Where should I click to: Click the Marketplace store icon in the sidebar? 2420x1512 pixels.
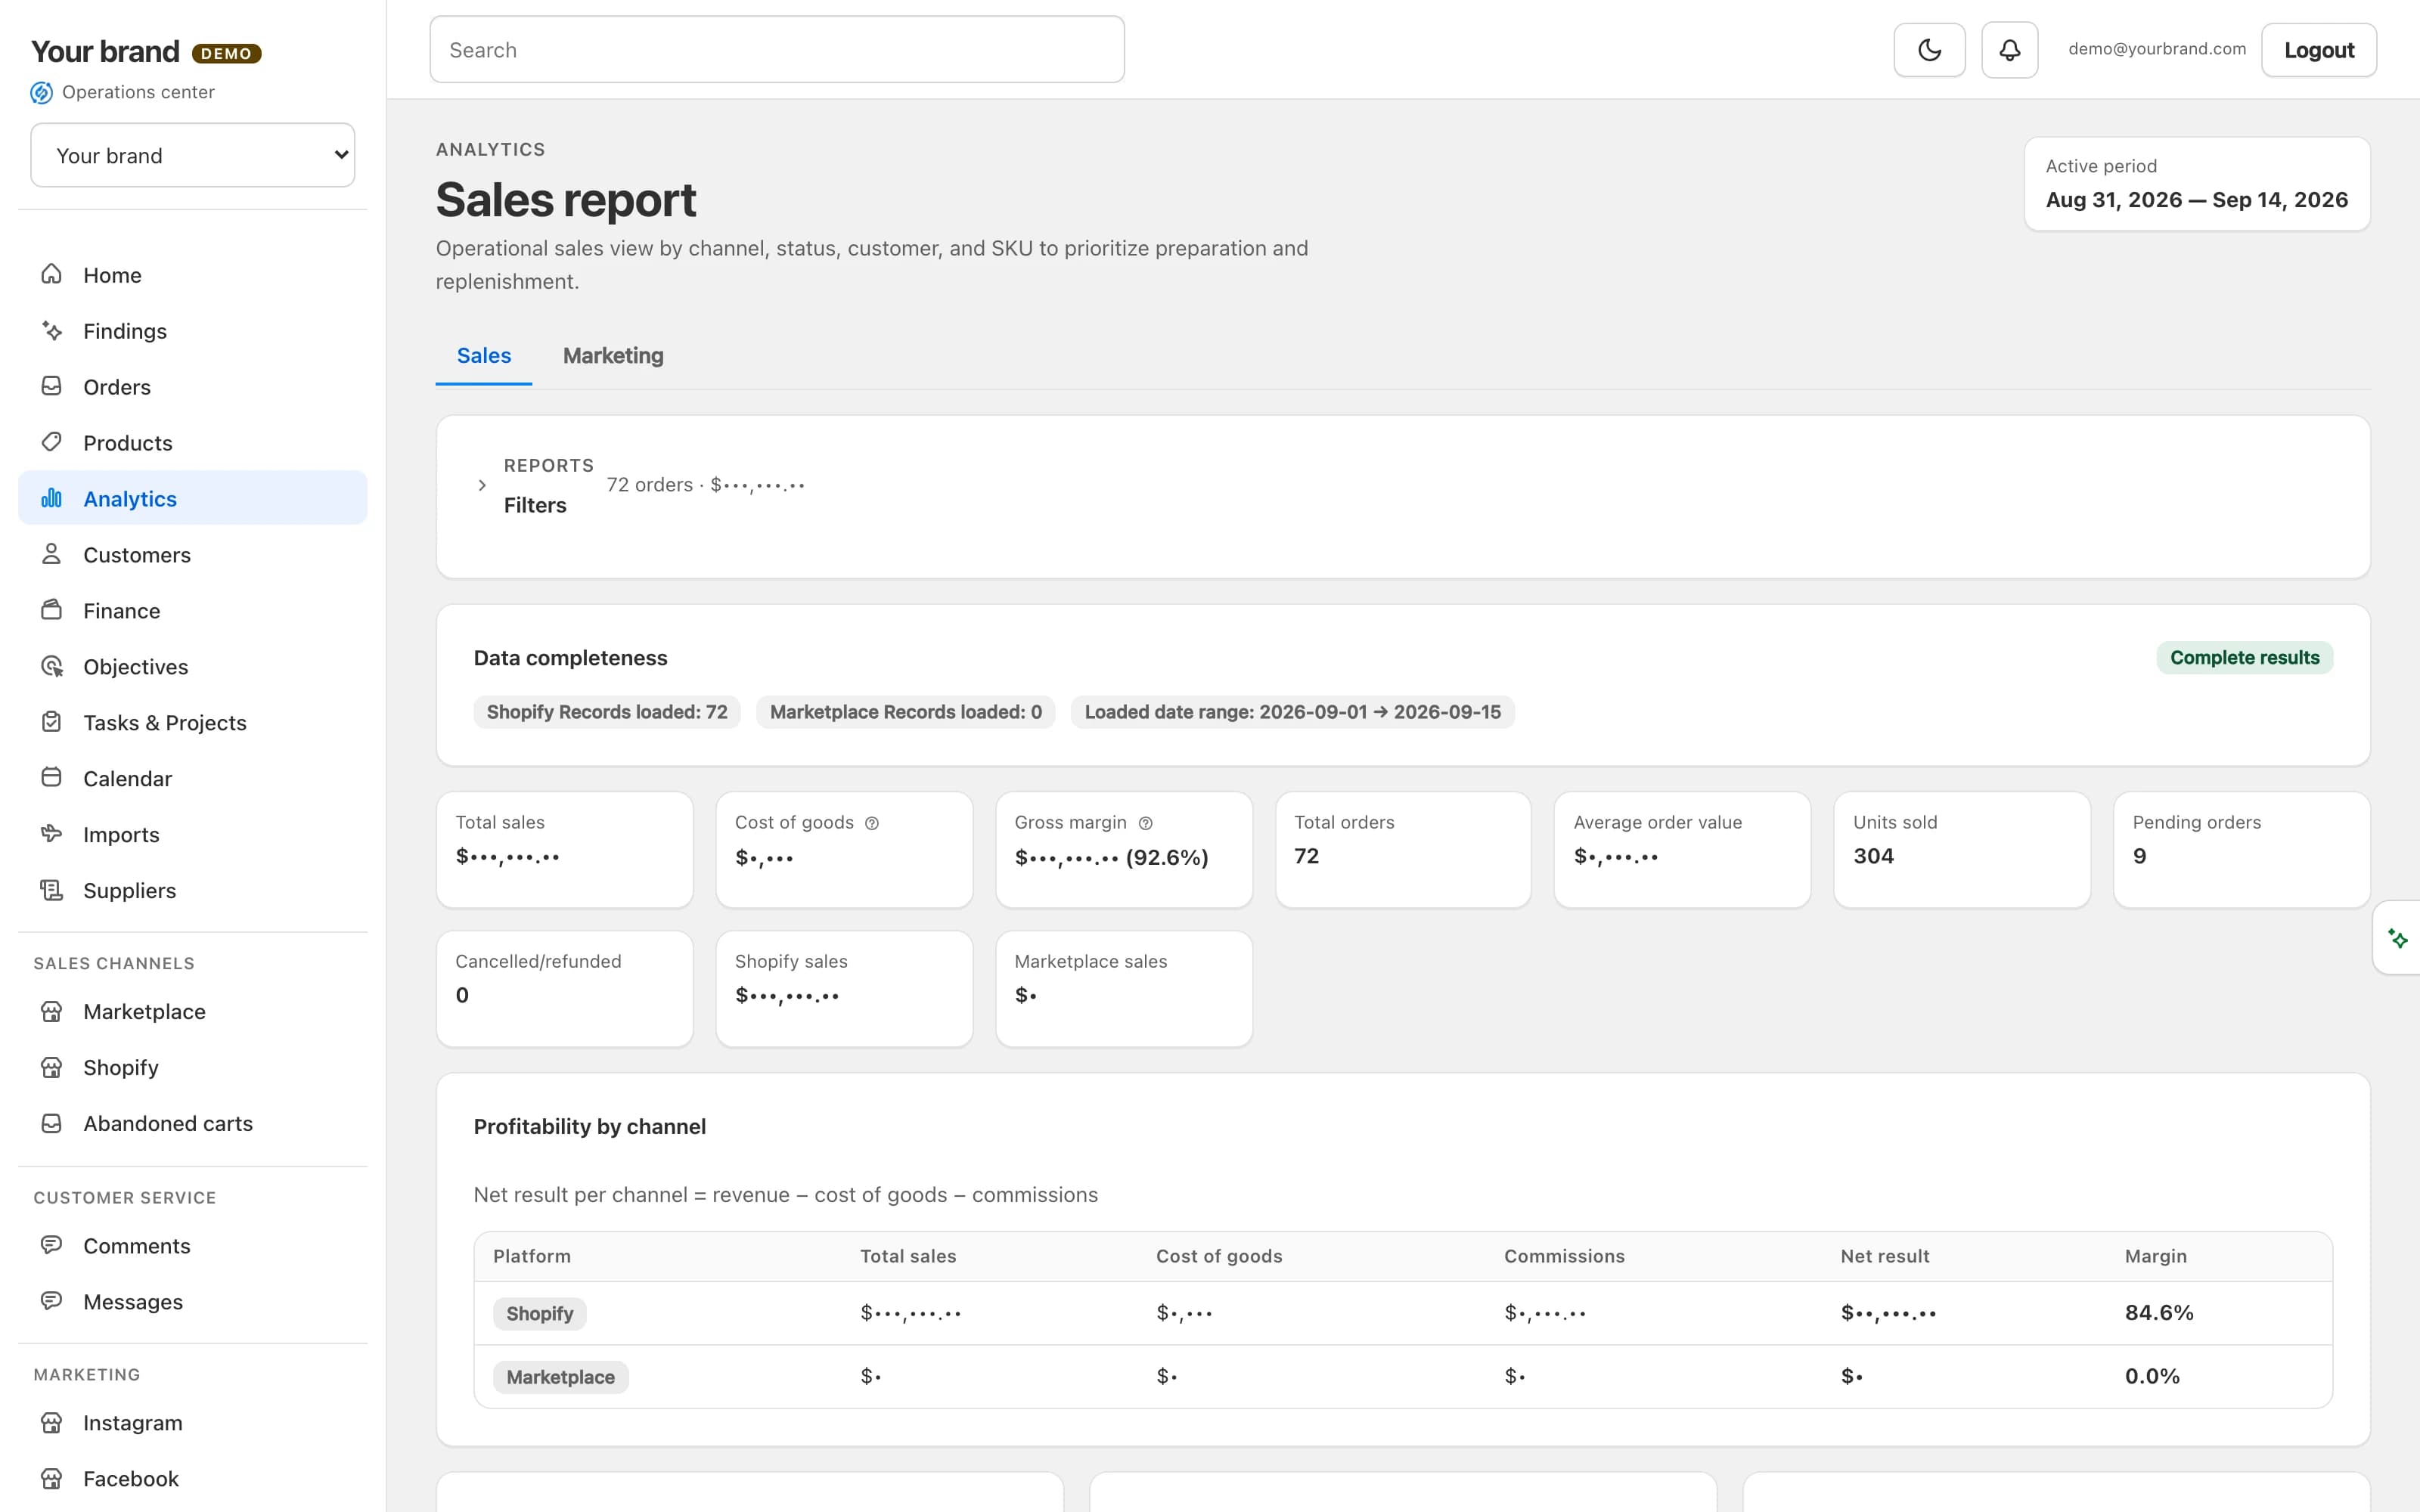51,1011
